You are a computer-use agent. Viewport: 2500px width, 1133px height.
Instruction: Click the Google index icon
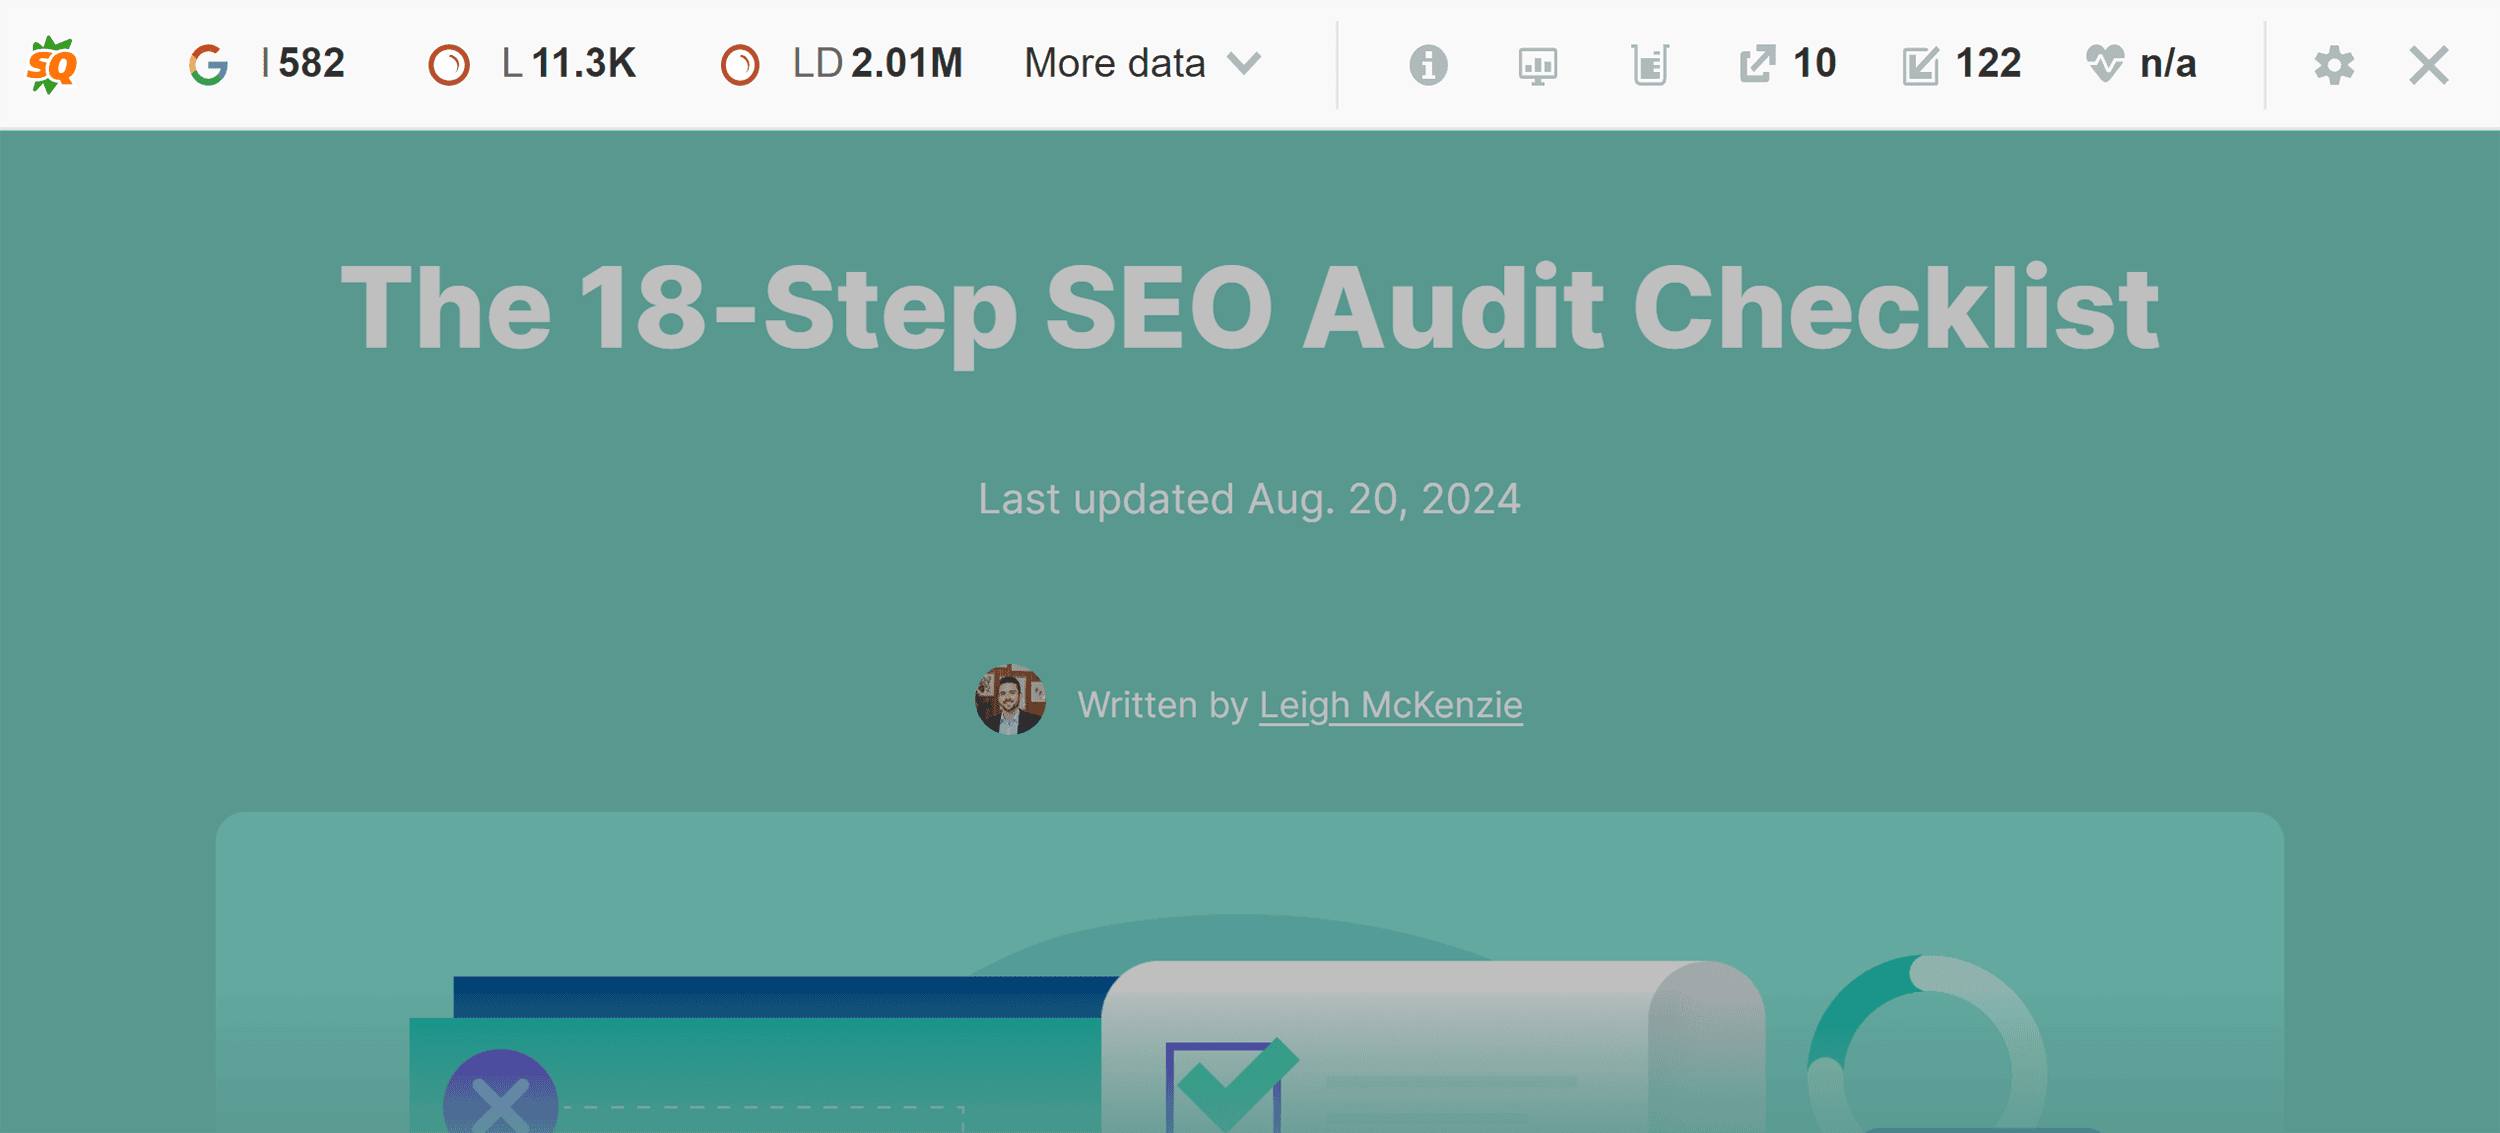pos(207,63)
